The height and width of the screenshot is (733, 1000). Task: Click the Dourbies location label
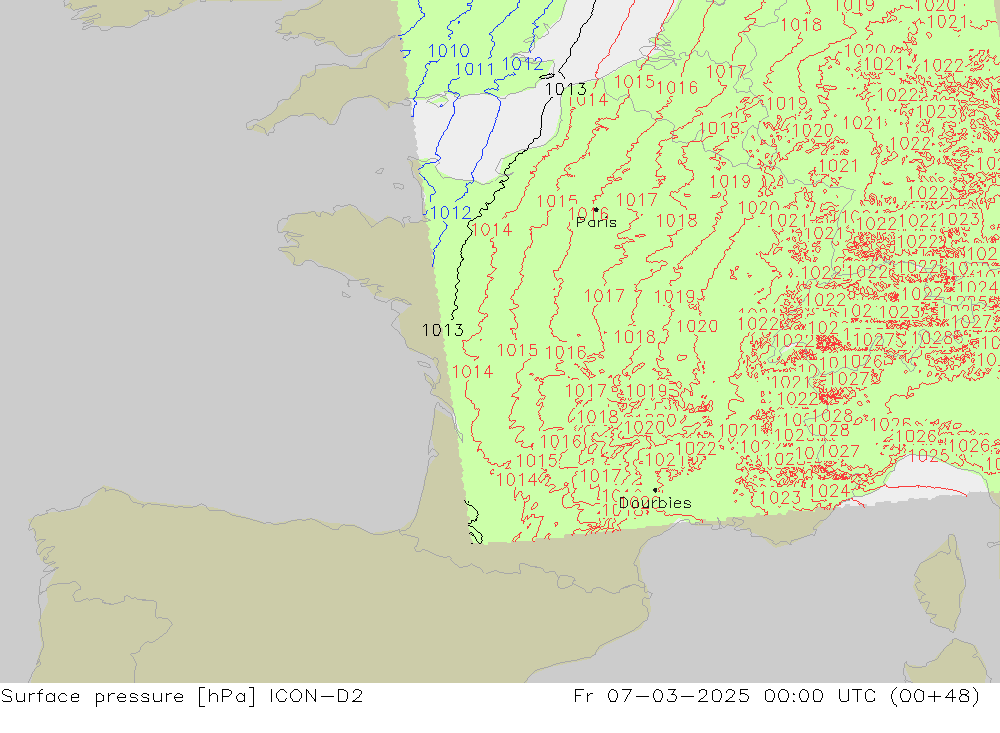(x=655, y=503)
